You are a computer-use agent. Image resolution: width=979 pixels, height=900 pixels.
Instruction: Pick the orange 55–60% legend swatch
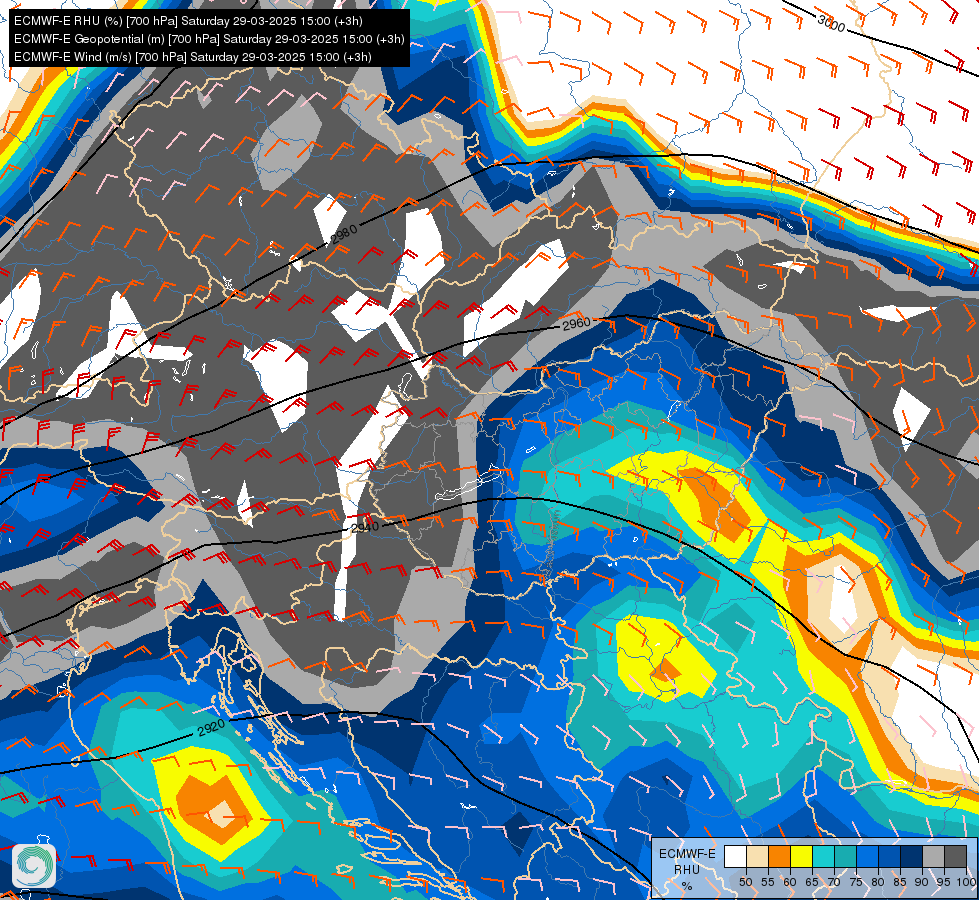point(779,856)
